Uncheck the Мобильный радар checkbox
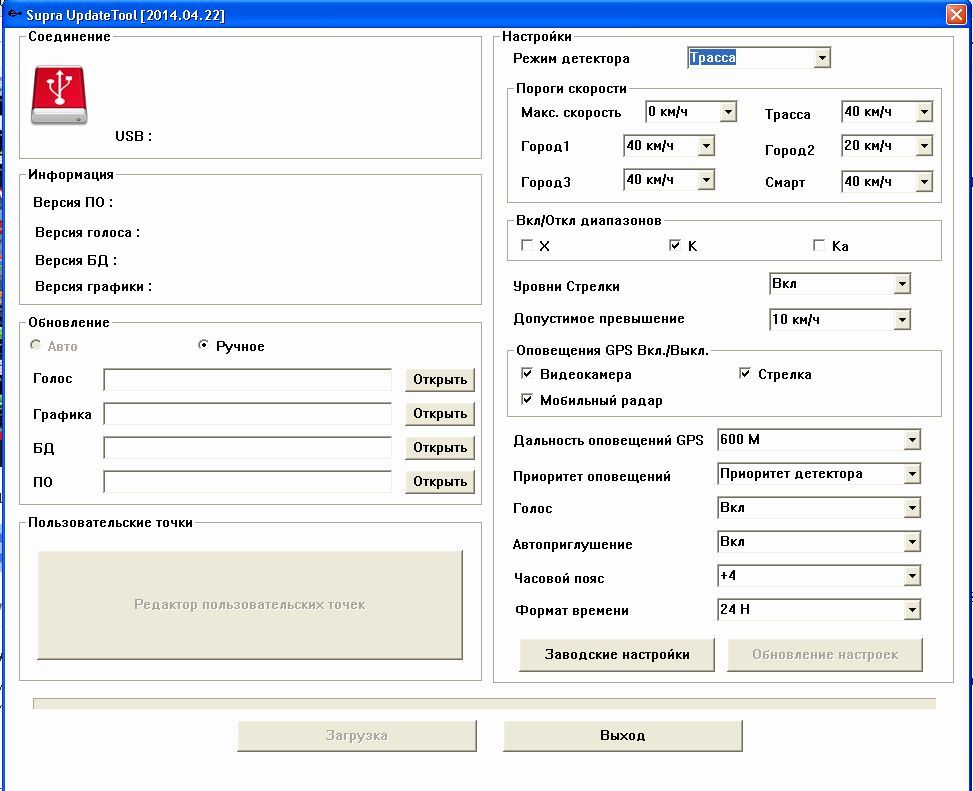 pos(527,400)
